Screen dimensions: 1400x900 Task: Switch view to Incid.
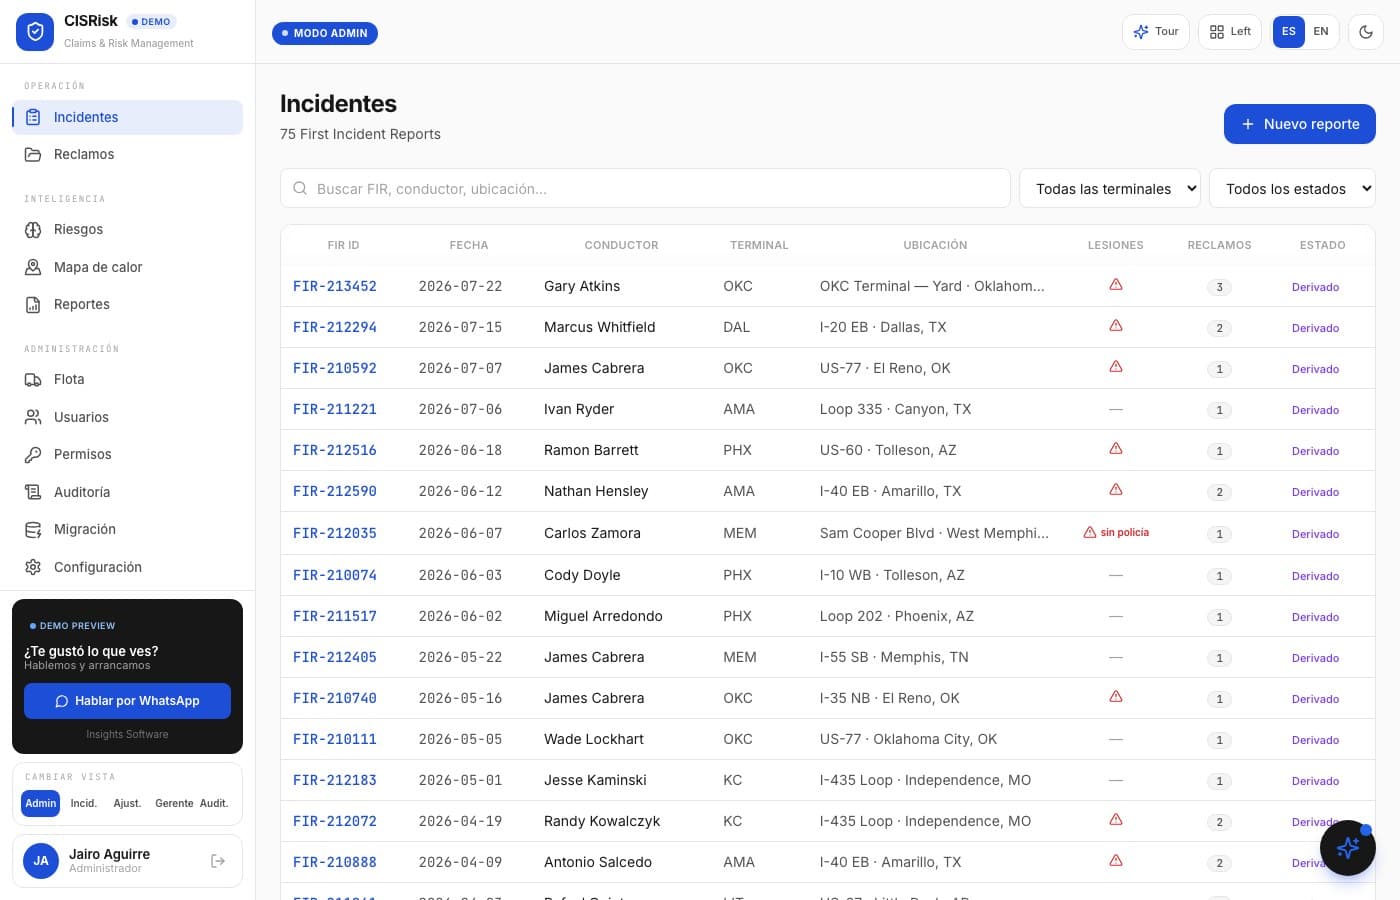pyautogui.click(x=83, y=803)
